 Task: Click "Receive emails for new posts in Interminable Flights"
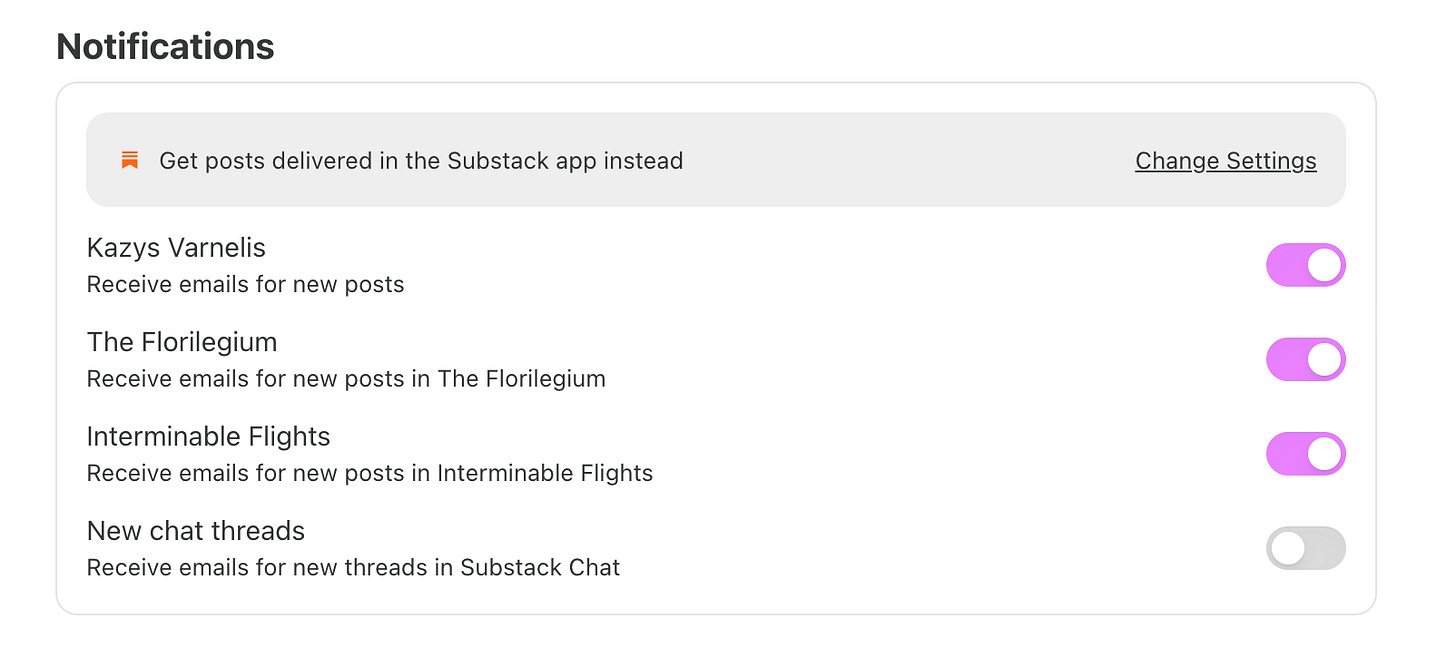click(370, 473)
